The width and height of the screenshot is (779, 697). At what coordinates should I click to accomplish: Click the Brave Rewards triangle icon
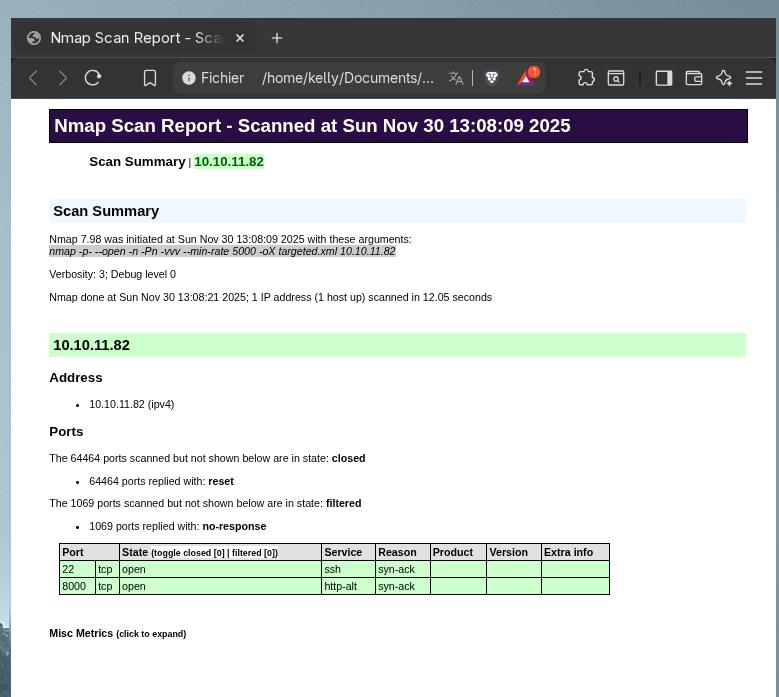pyautogui.click(x=526, y=78)
